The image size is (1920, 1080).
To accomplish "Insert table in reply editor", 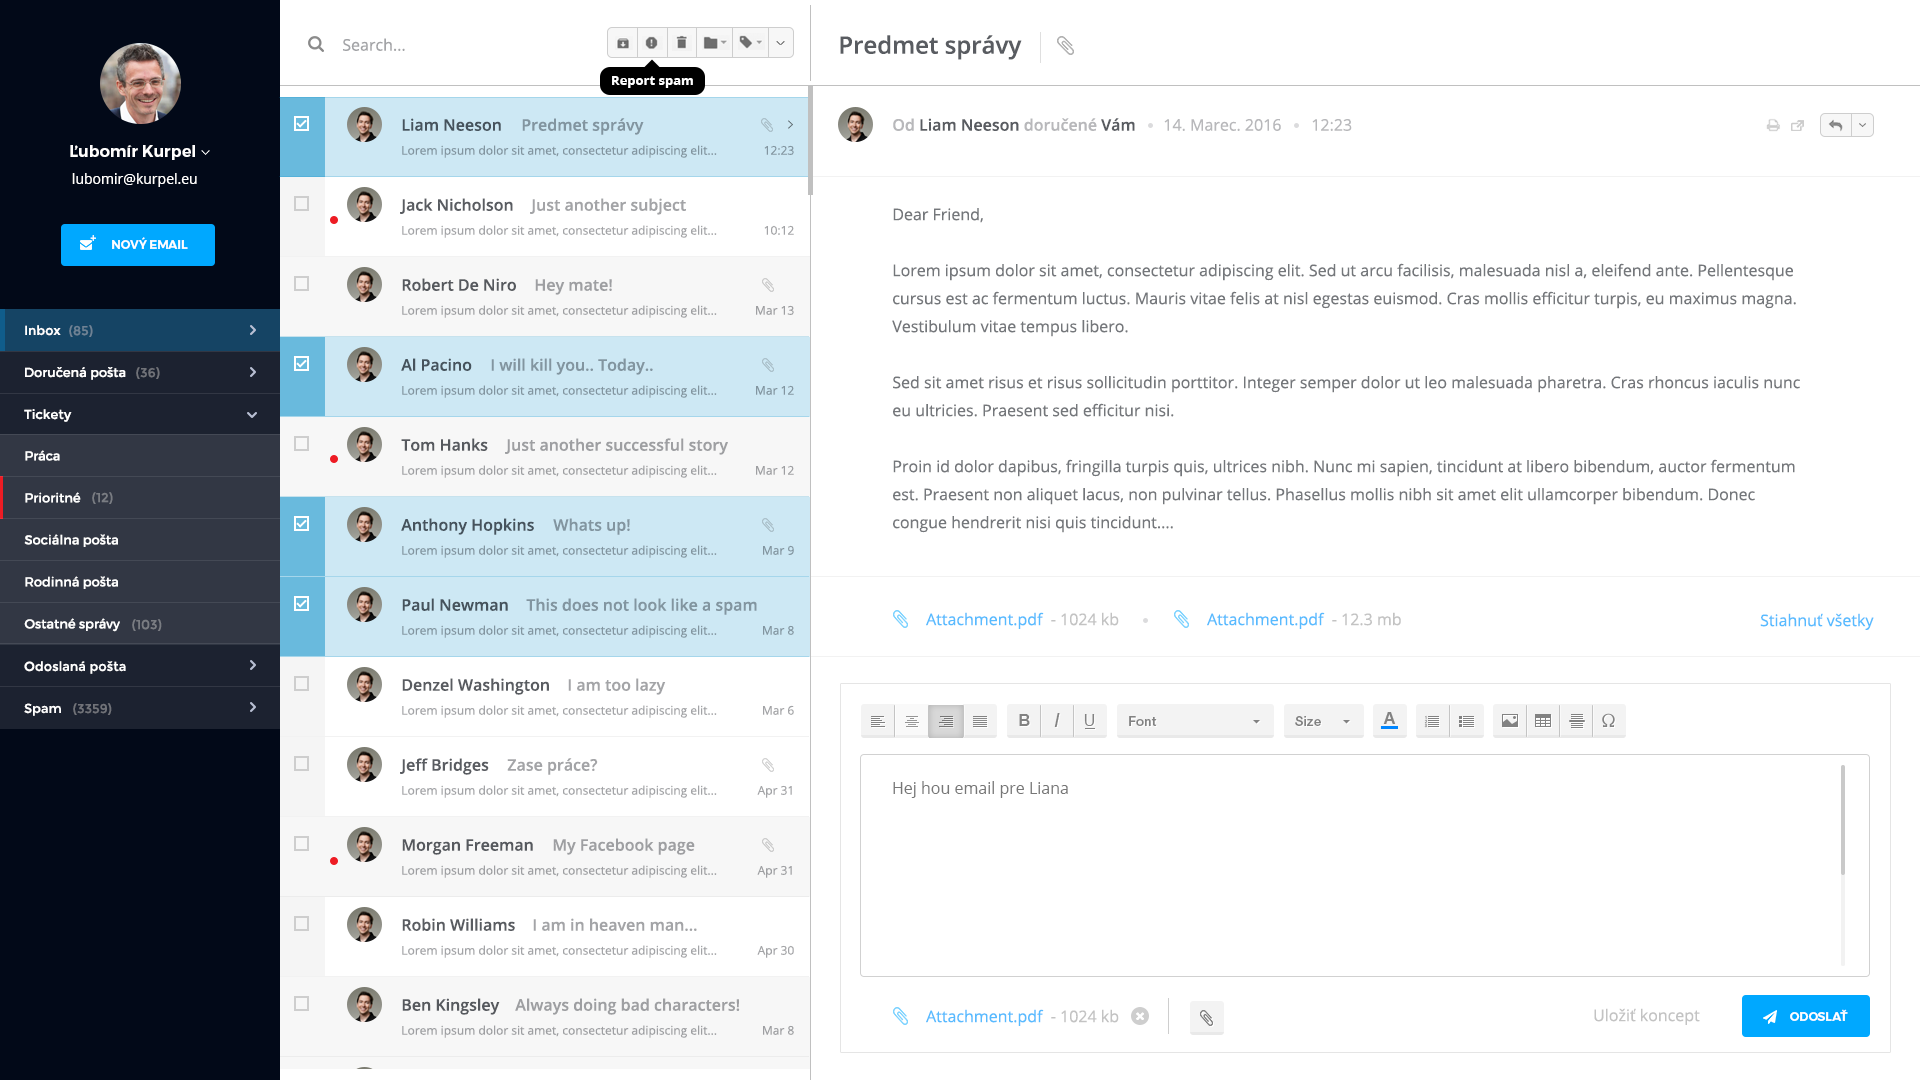I will 1543,721.
